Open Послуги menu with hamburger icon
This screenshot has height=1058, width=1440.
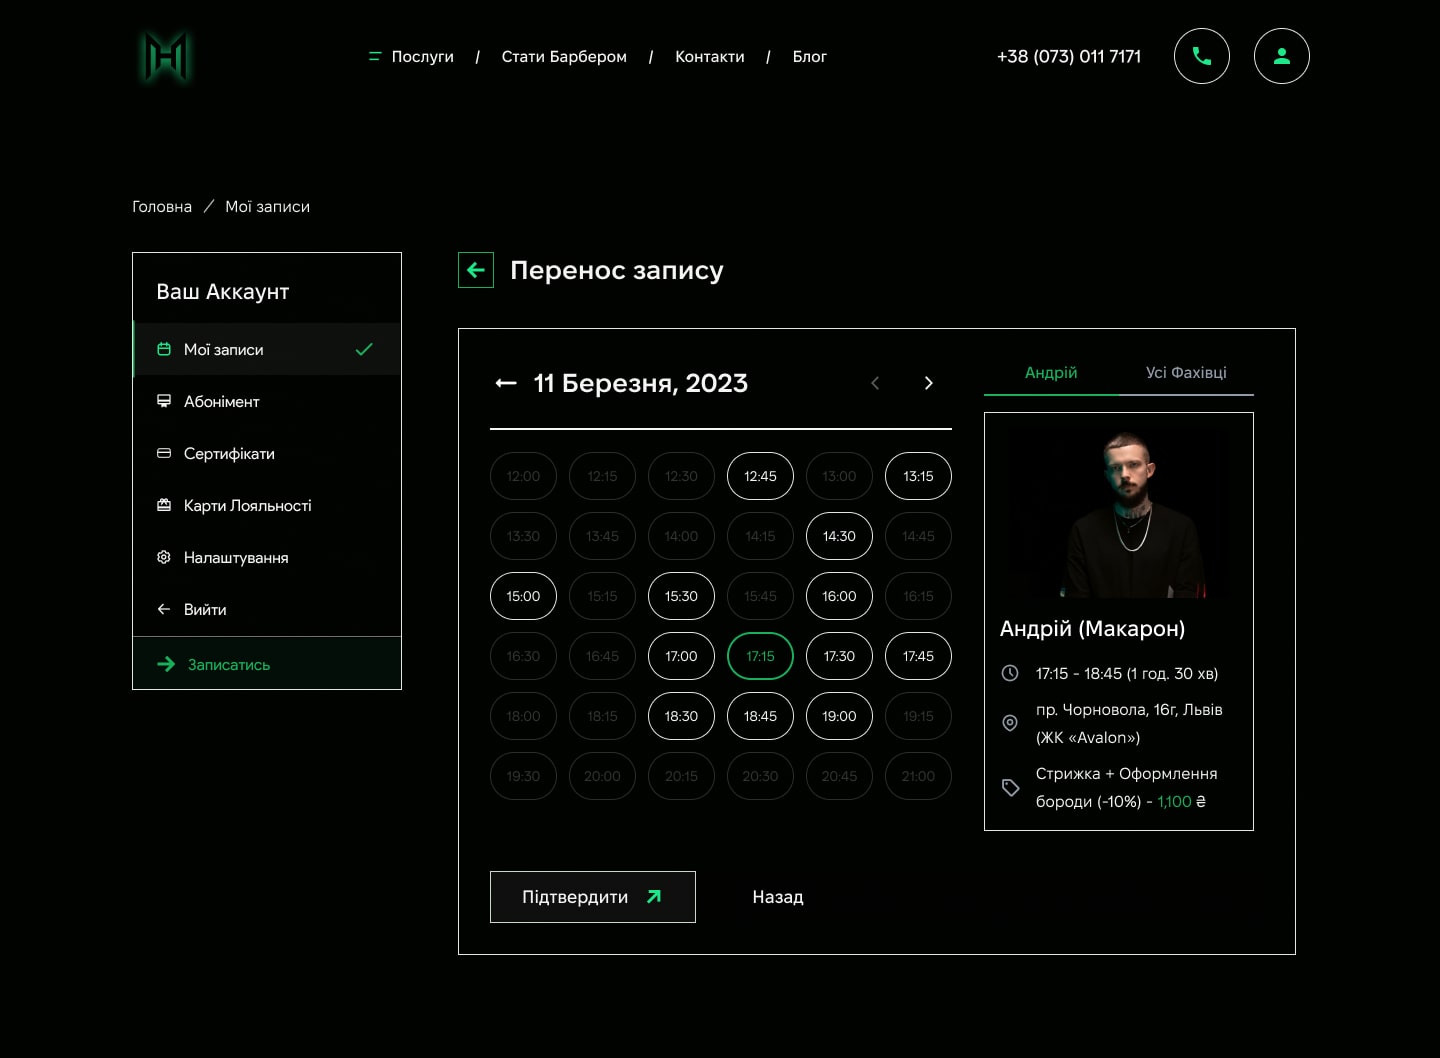(411, 57)
